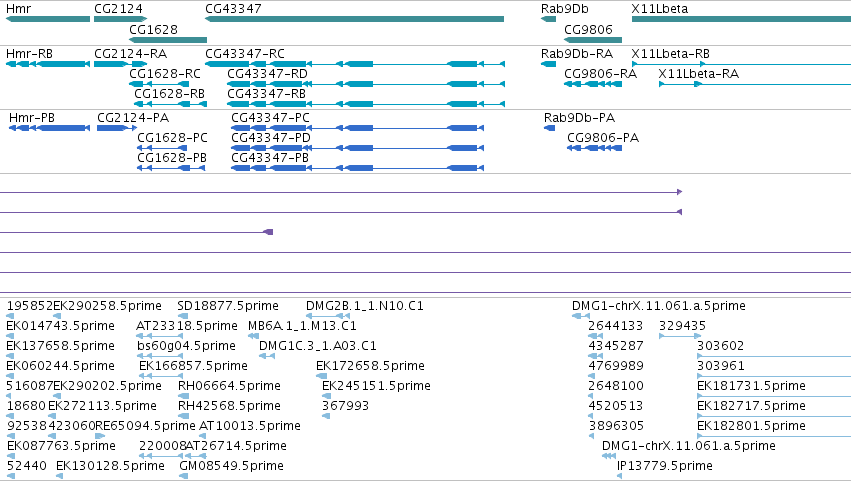Select feature 329435

[681, 336]
